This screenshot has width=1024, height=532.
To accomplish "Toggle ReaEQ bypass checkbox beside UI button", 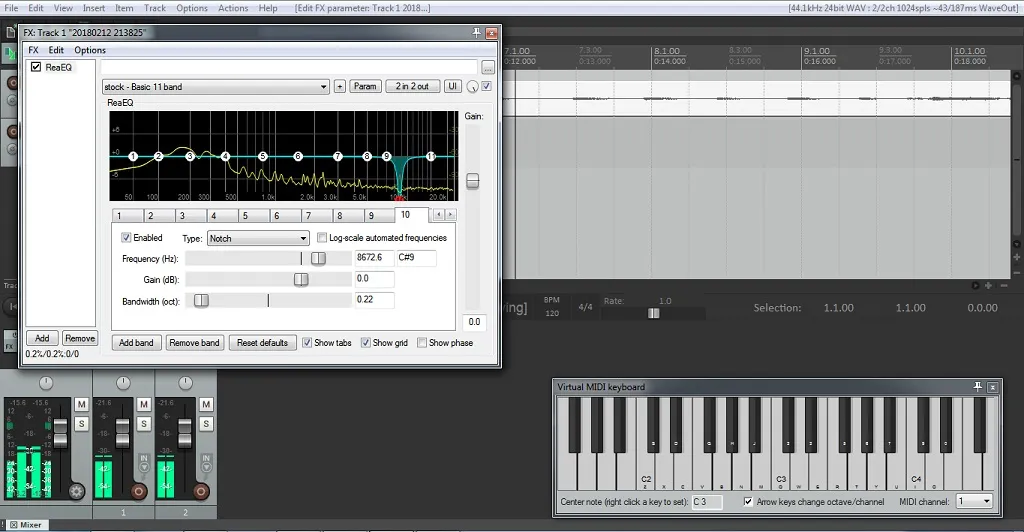I will [x=487, y=86].
